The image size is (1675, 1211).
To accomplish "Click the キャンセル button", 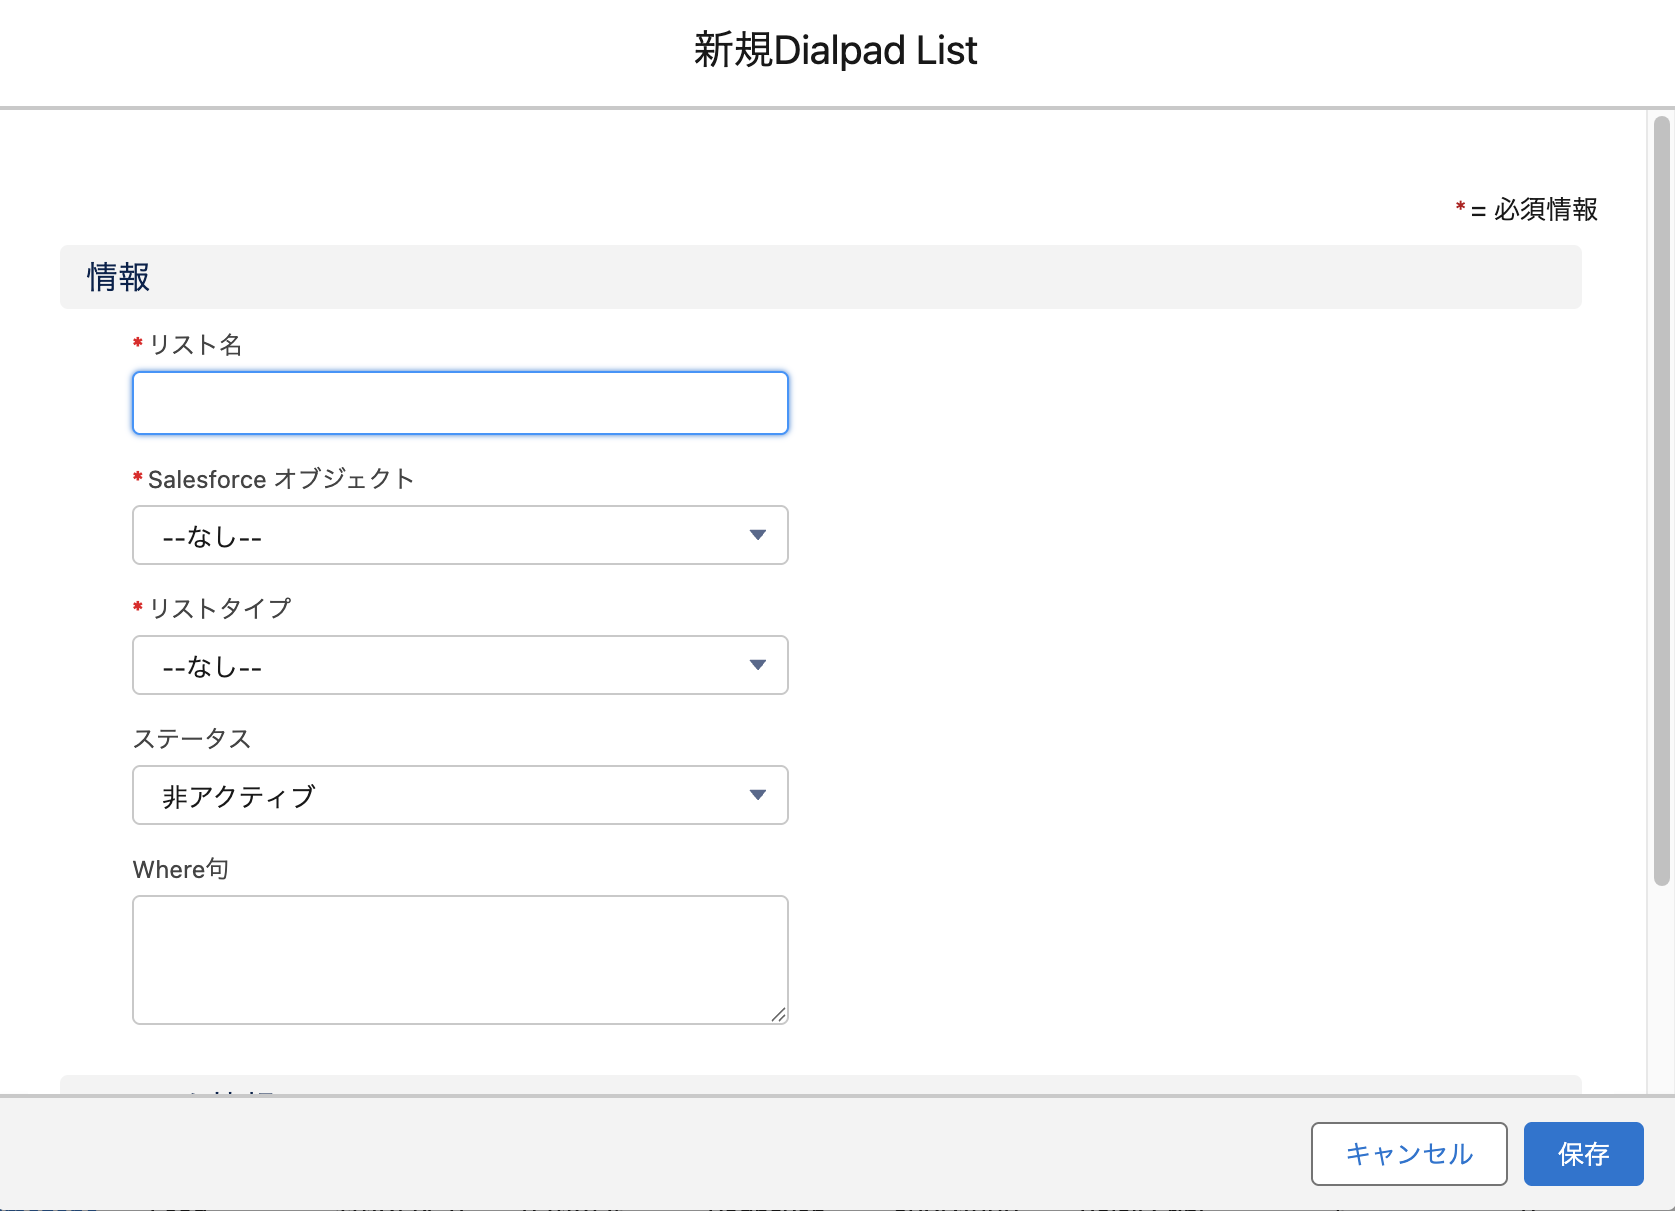I will (x=1408, y=1154).
